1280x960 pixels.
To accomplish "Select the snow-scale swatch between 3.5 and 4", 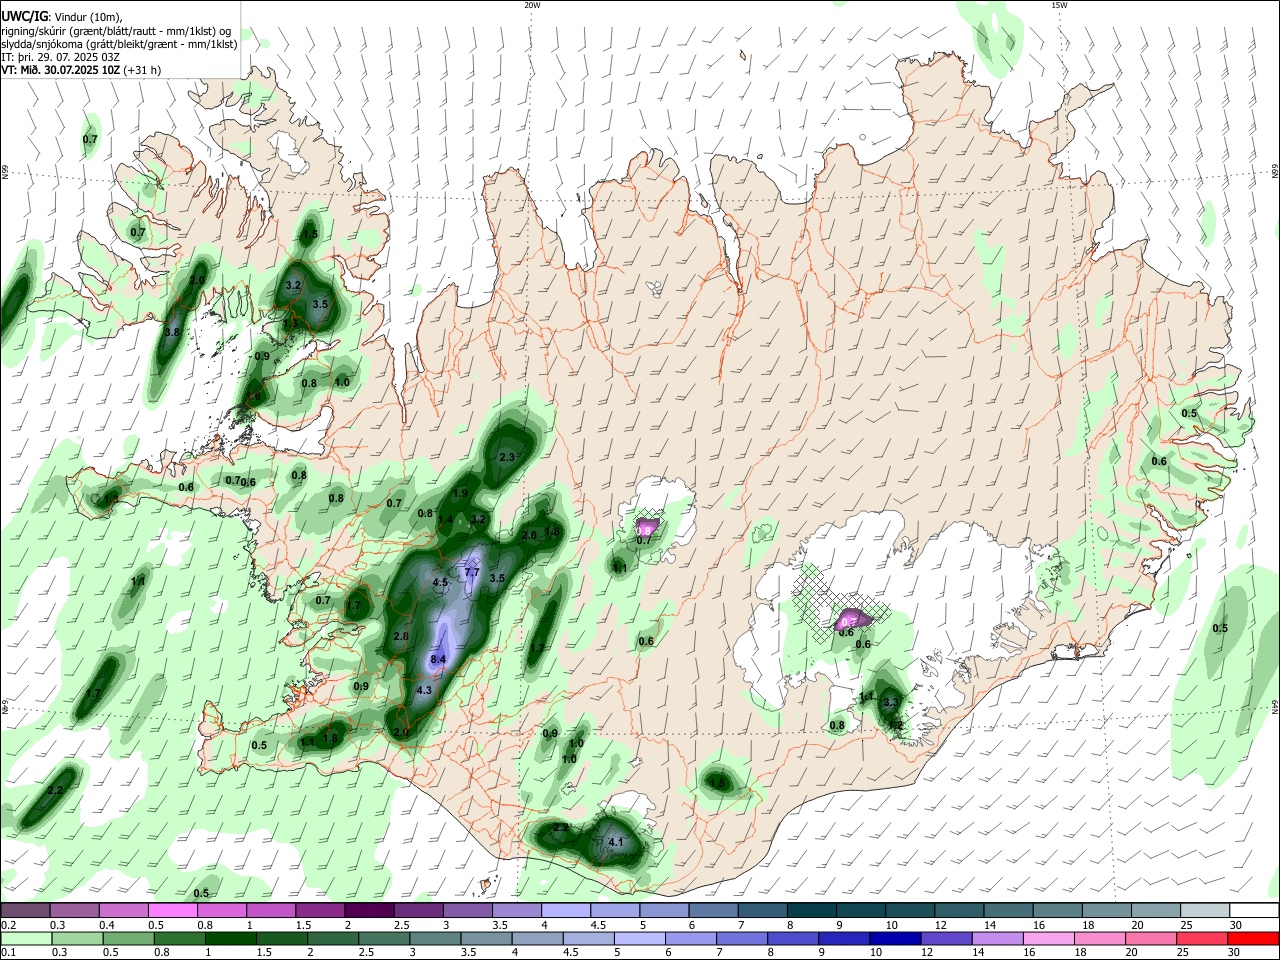I will coord(515,910).
